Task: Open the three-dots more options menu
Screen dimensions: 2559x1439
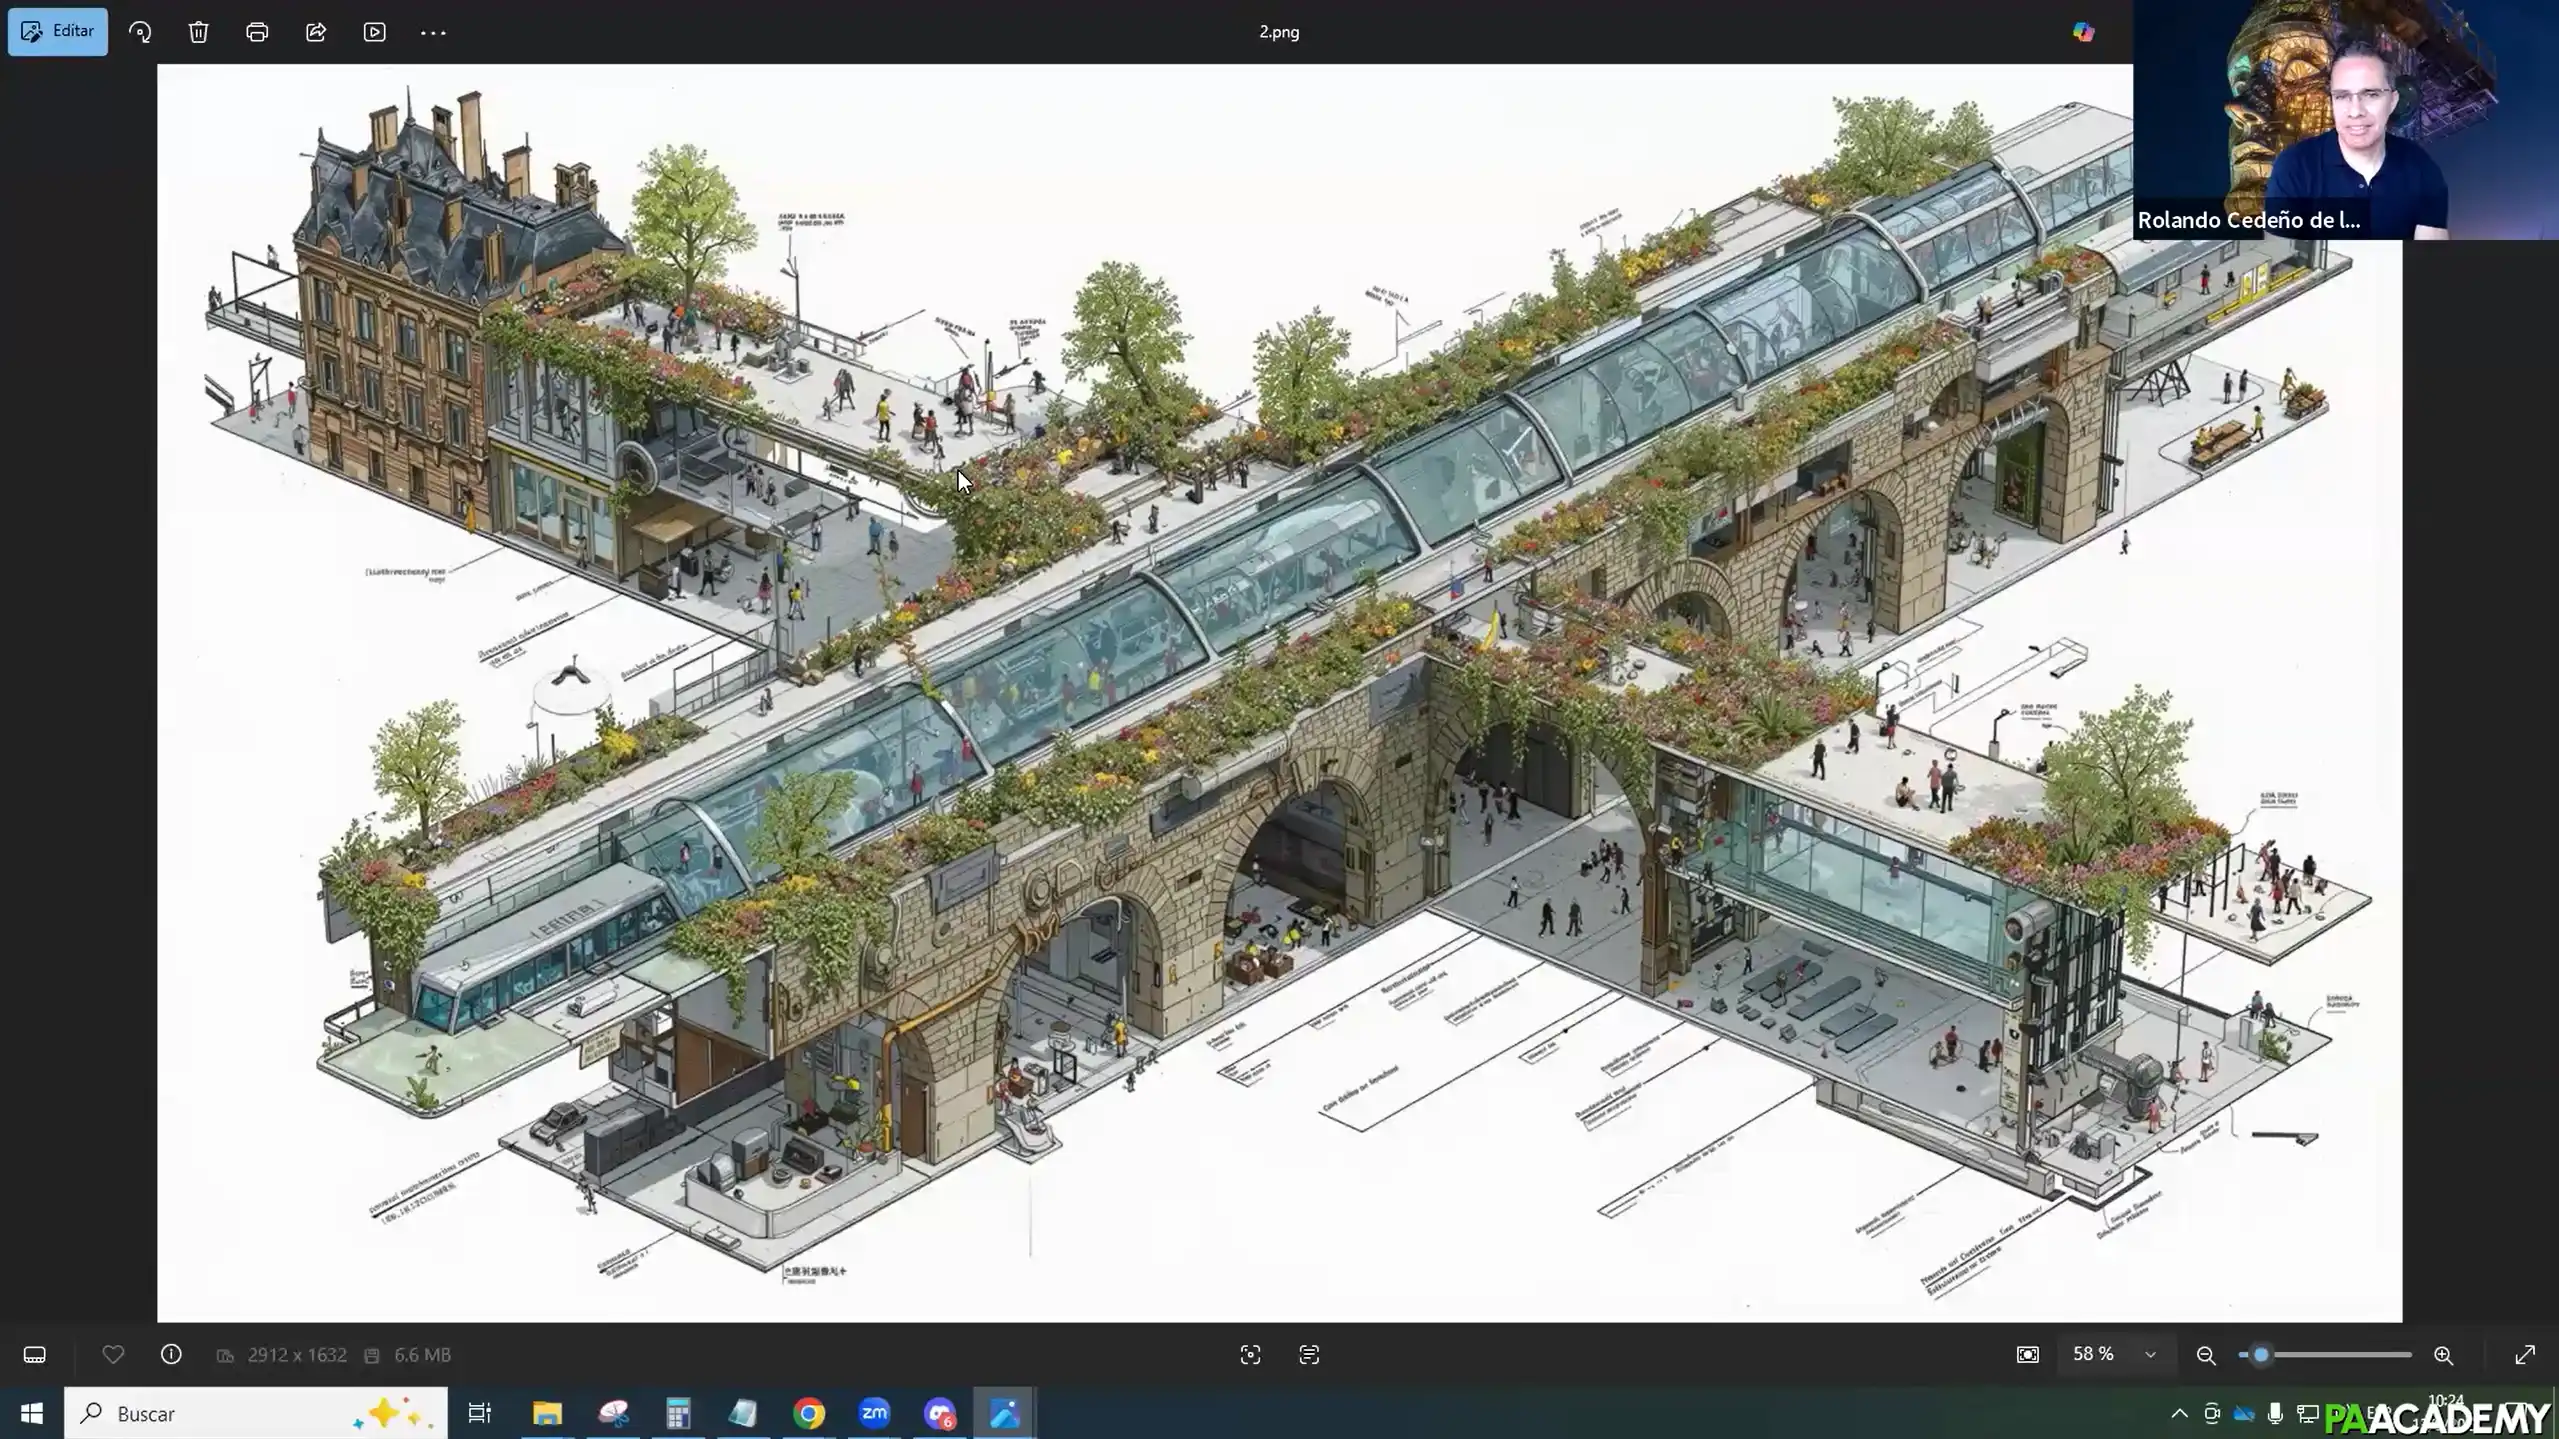Action: [x=433, y=32]
